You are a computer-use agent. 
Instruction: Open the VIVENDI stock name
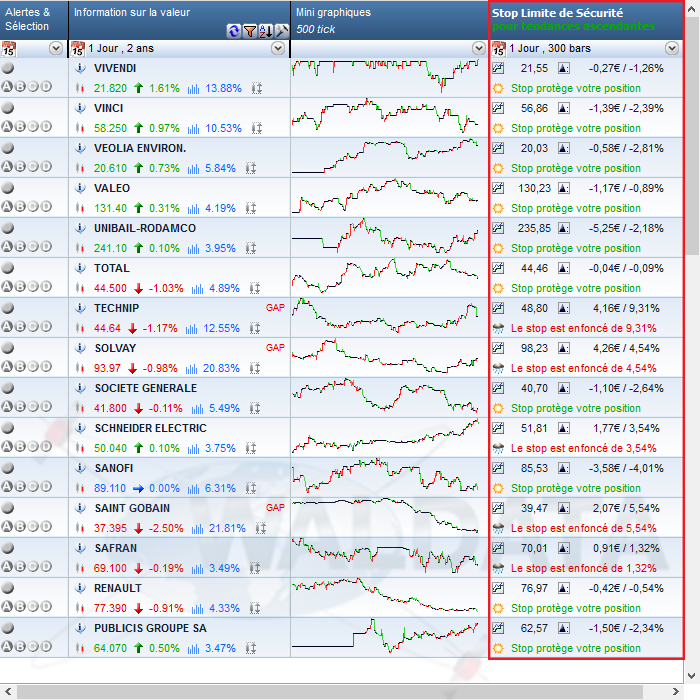[115, 68]
